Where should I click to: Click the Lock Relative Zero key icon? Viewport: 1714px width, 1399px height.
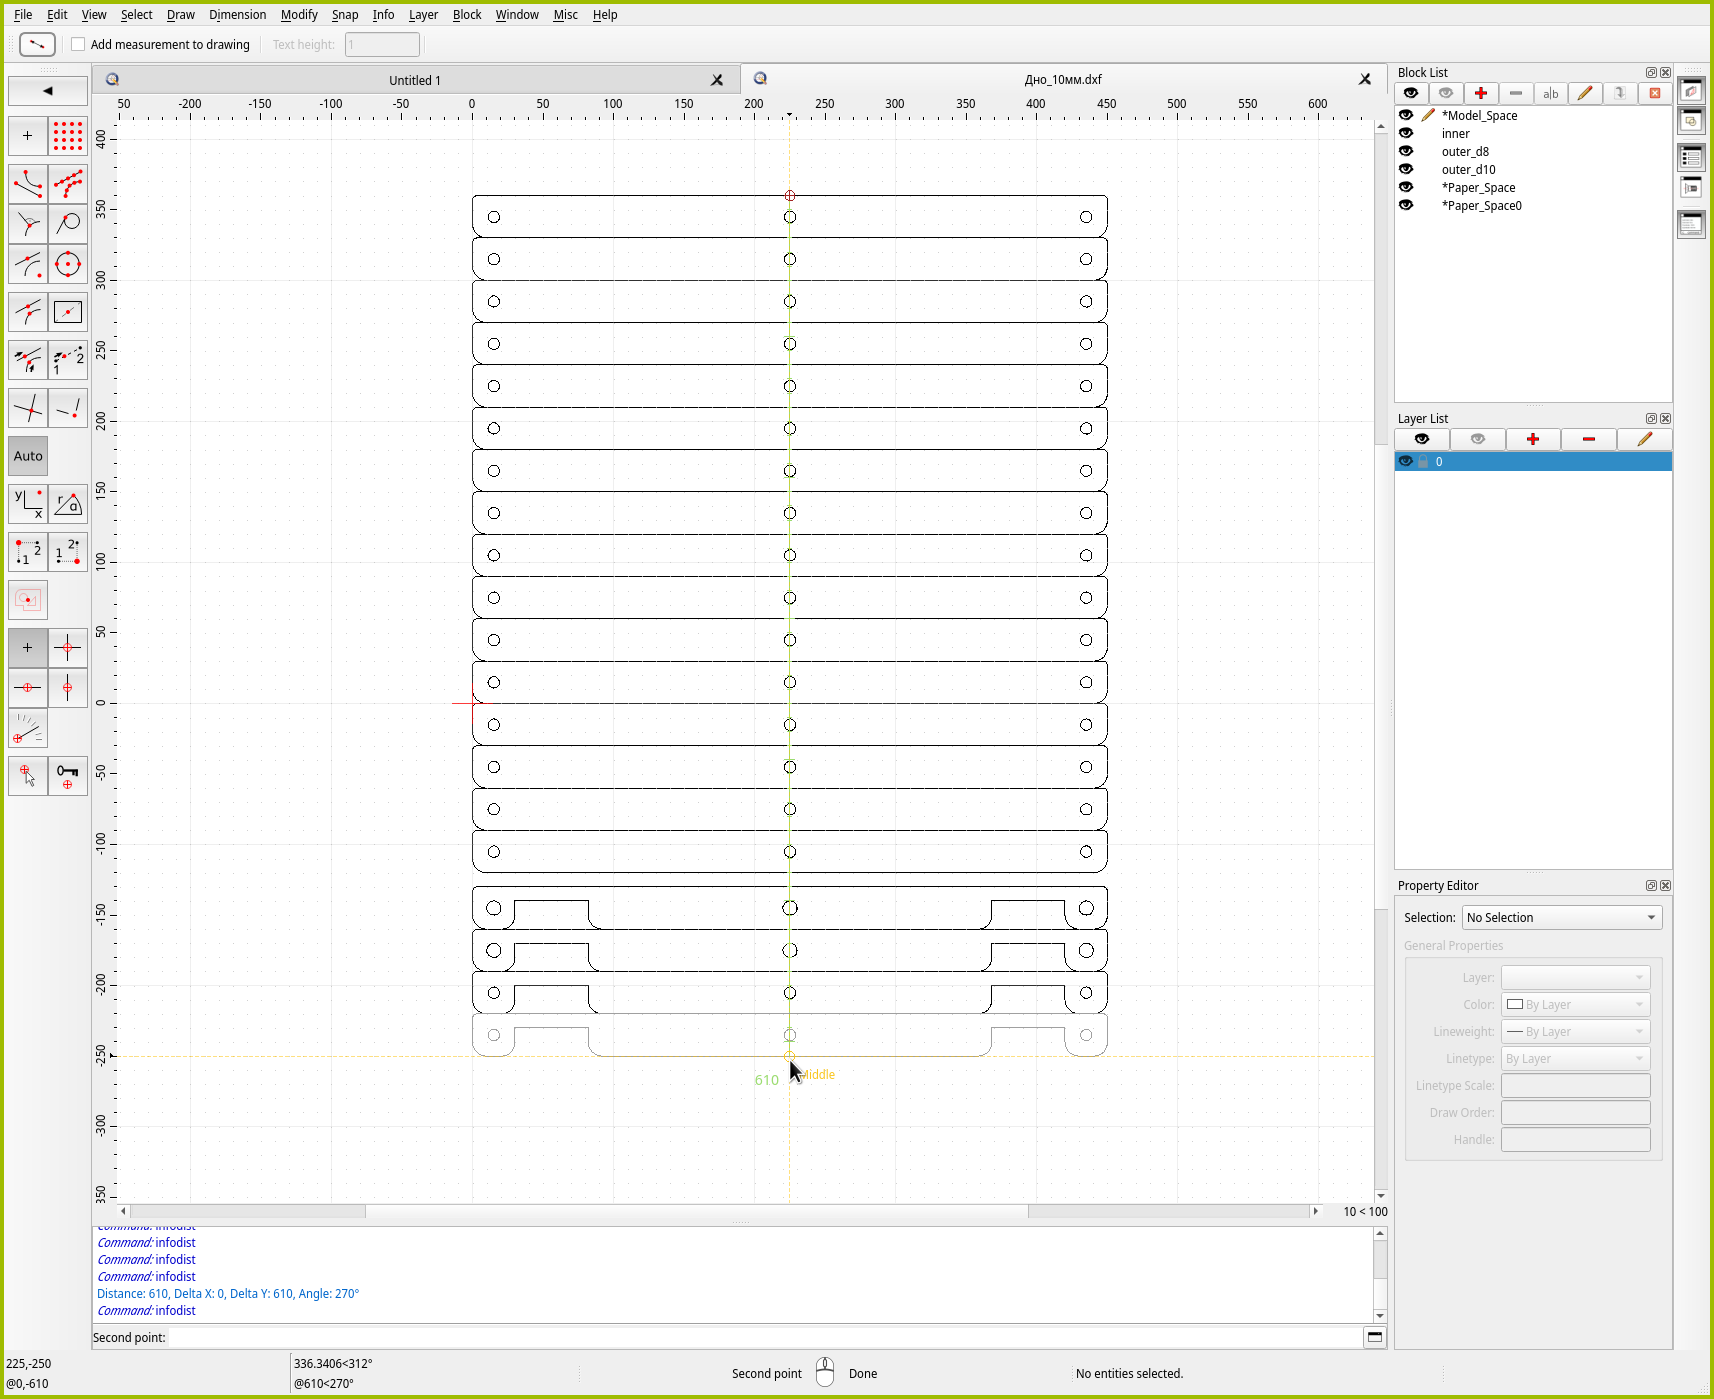point(68,776)
